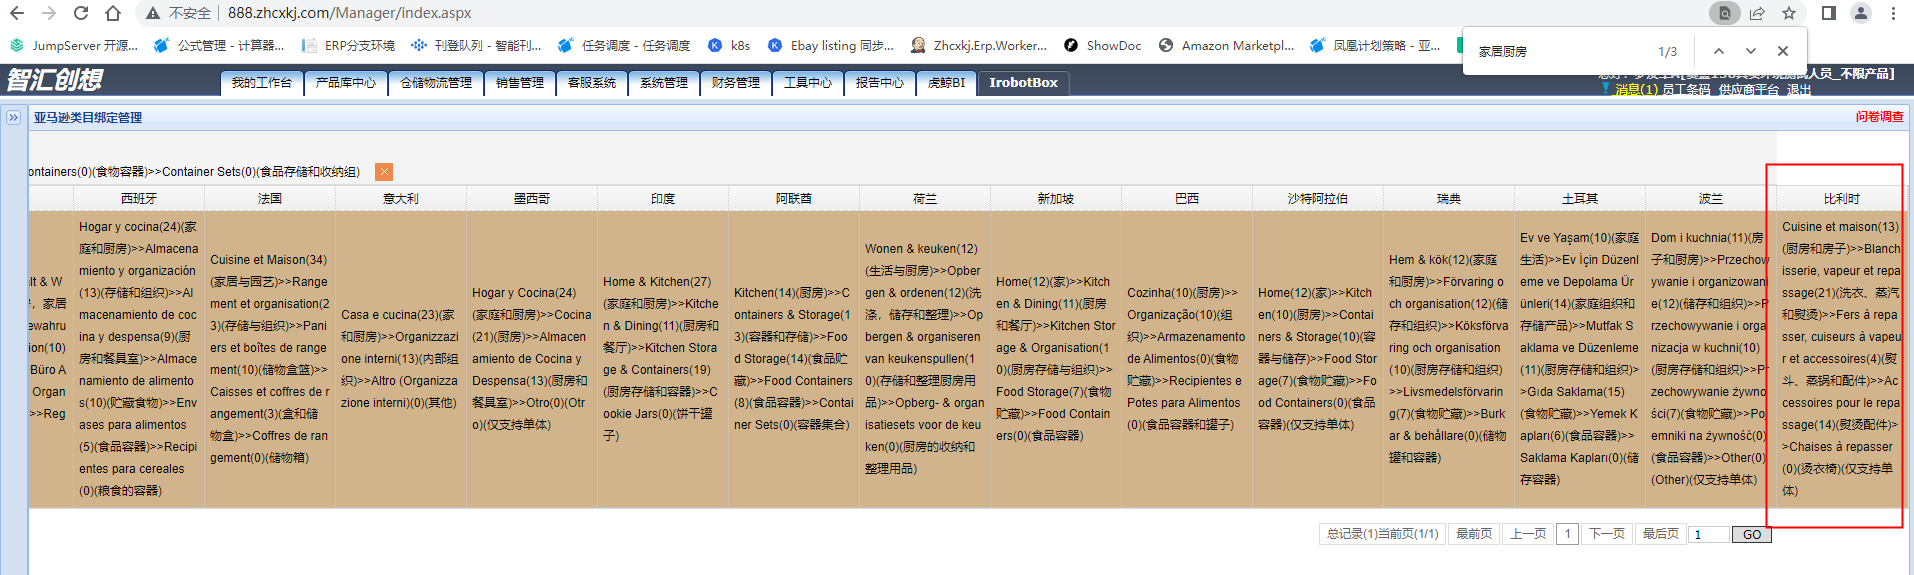Click the 墨西哥 column header
The image size is (1914, 575).
point(532,199)
